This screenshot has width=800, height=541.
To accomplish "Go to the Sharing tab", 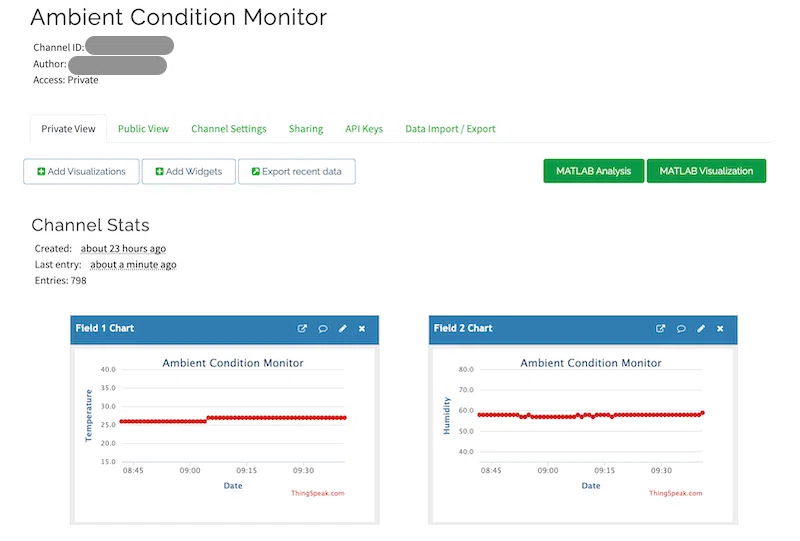I will 306,129.
